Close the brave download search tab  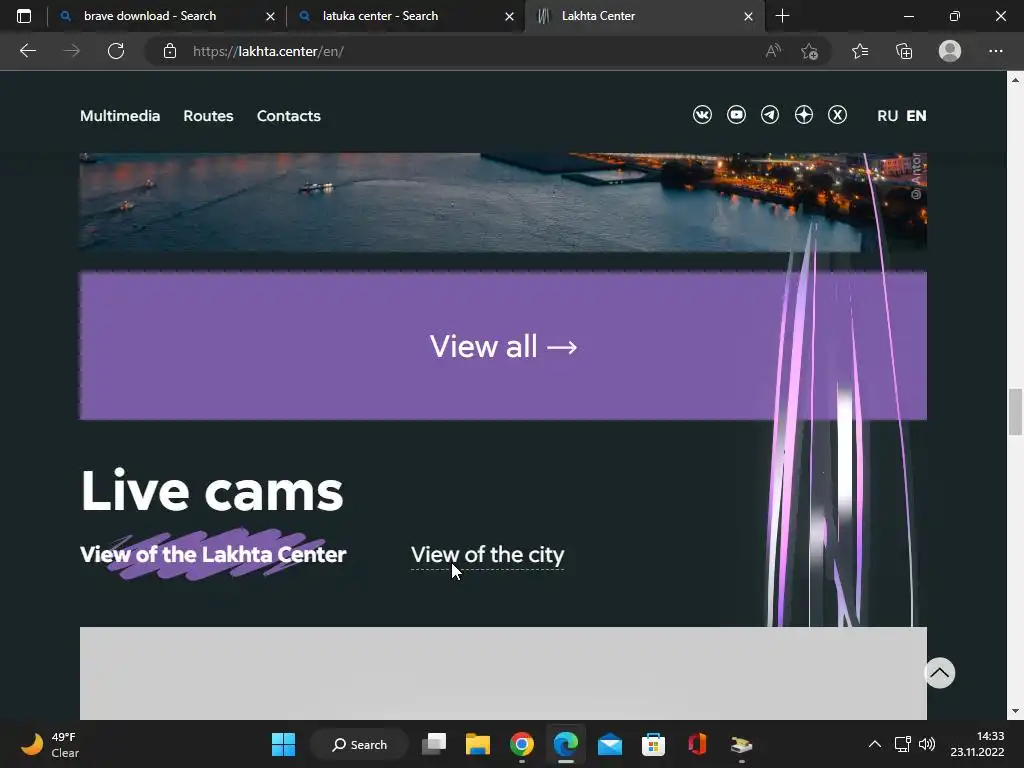270,16
